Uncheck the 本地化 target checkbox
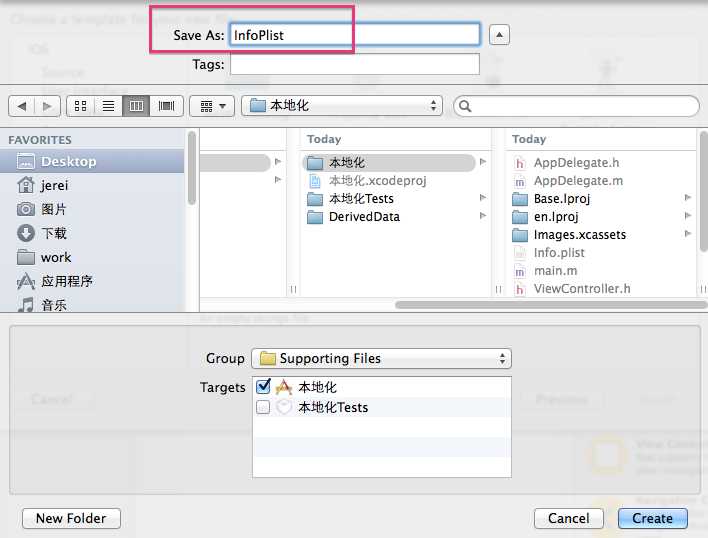Image resolution: width=708 pixels, height=538 pixels. tap(263, 387)
